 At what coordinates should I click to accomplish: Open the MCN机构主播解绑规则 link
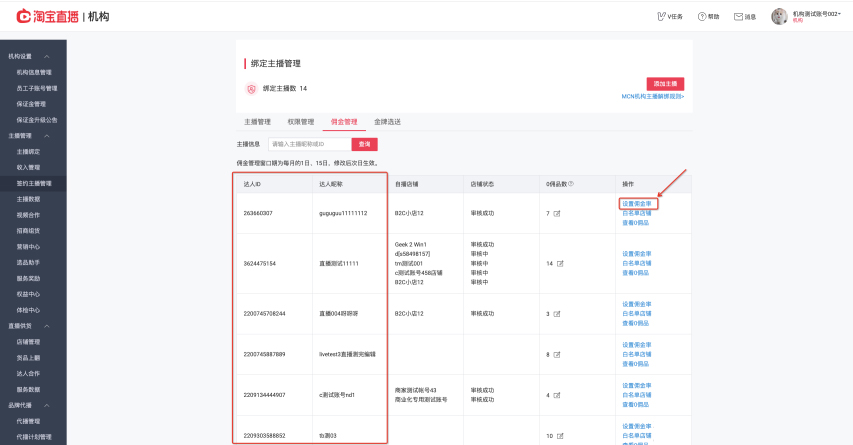click(x=653, y=96)
